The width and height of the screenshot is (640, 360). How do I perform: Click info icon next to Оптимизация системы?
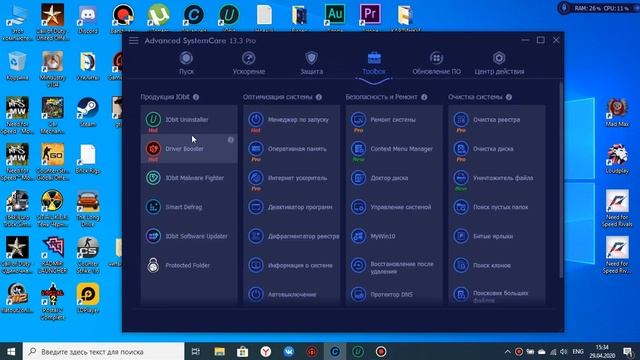pyautogui.click(x=319, y=97)
